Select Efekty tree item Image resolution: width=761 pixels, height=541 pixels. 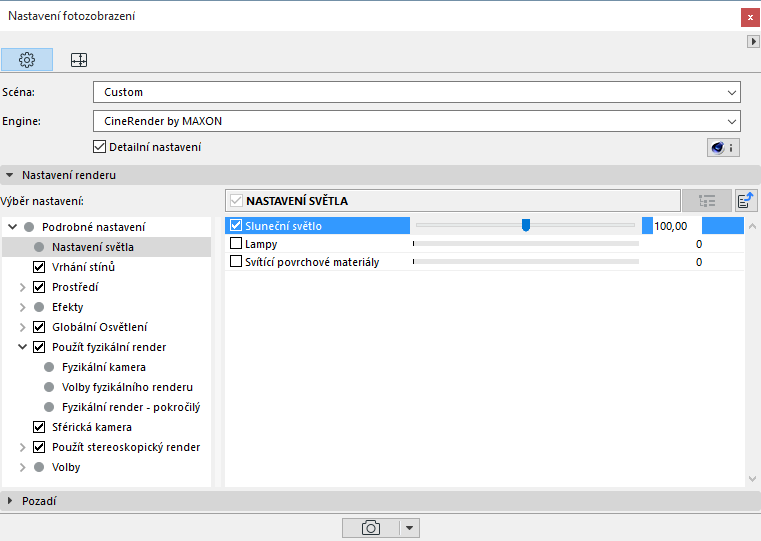(67, 307)
